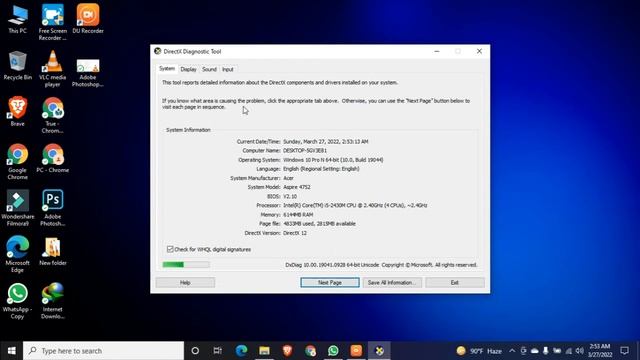Viewport: 640px width, 360px height.
Task: Click the volume speaker tray icon
Action: pyautogui.click(x=580, y=351)
